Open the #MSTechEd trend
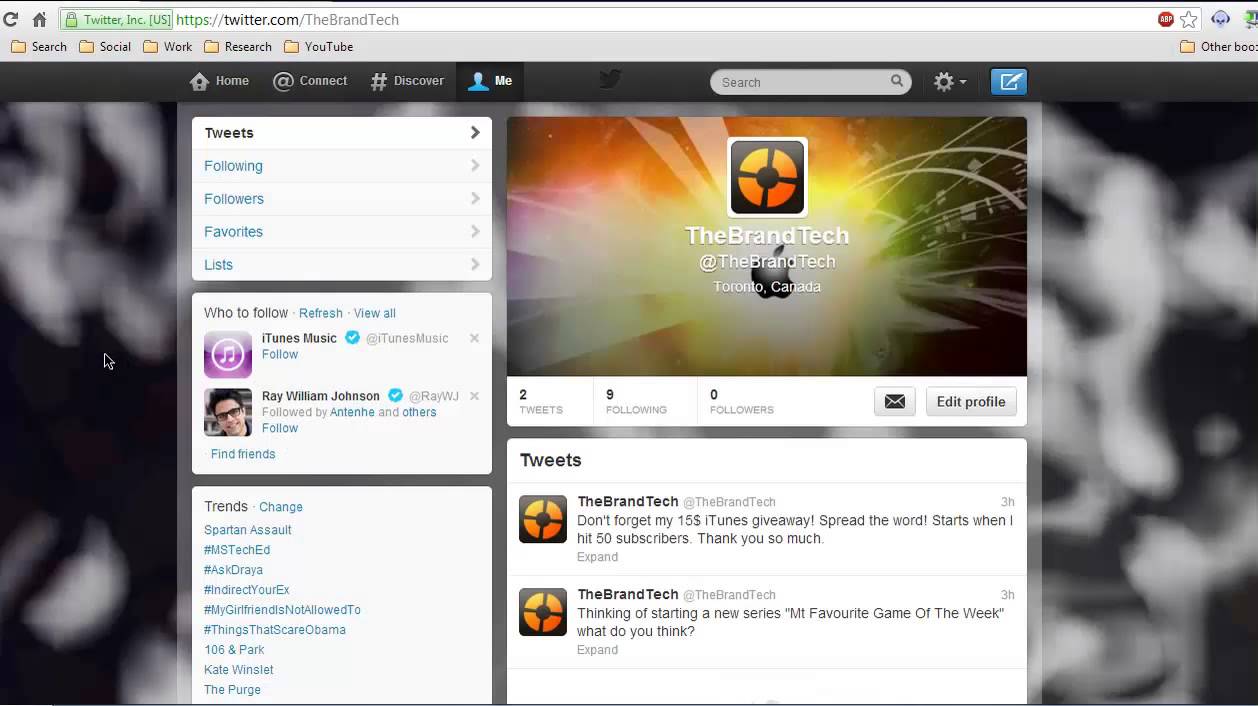Screen dimensions: 1258x706 click(237, 550)
